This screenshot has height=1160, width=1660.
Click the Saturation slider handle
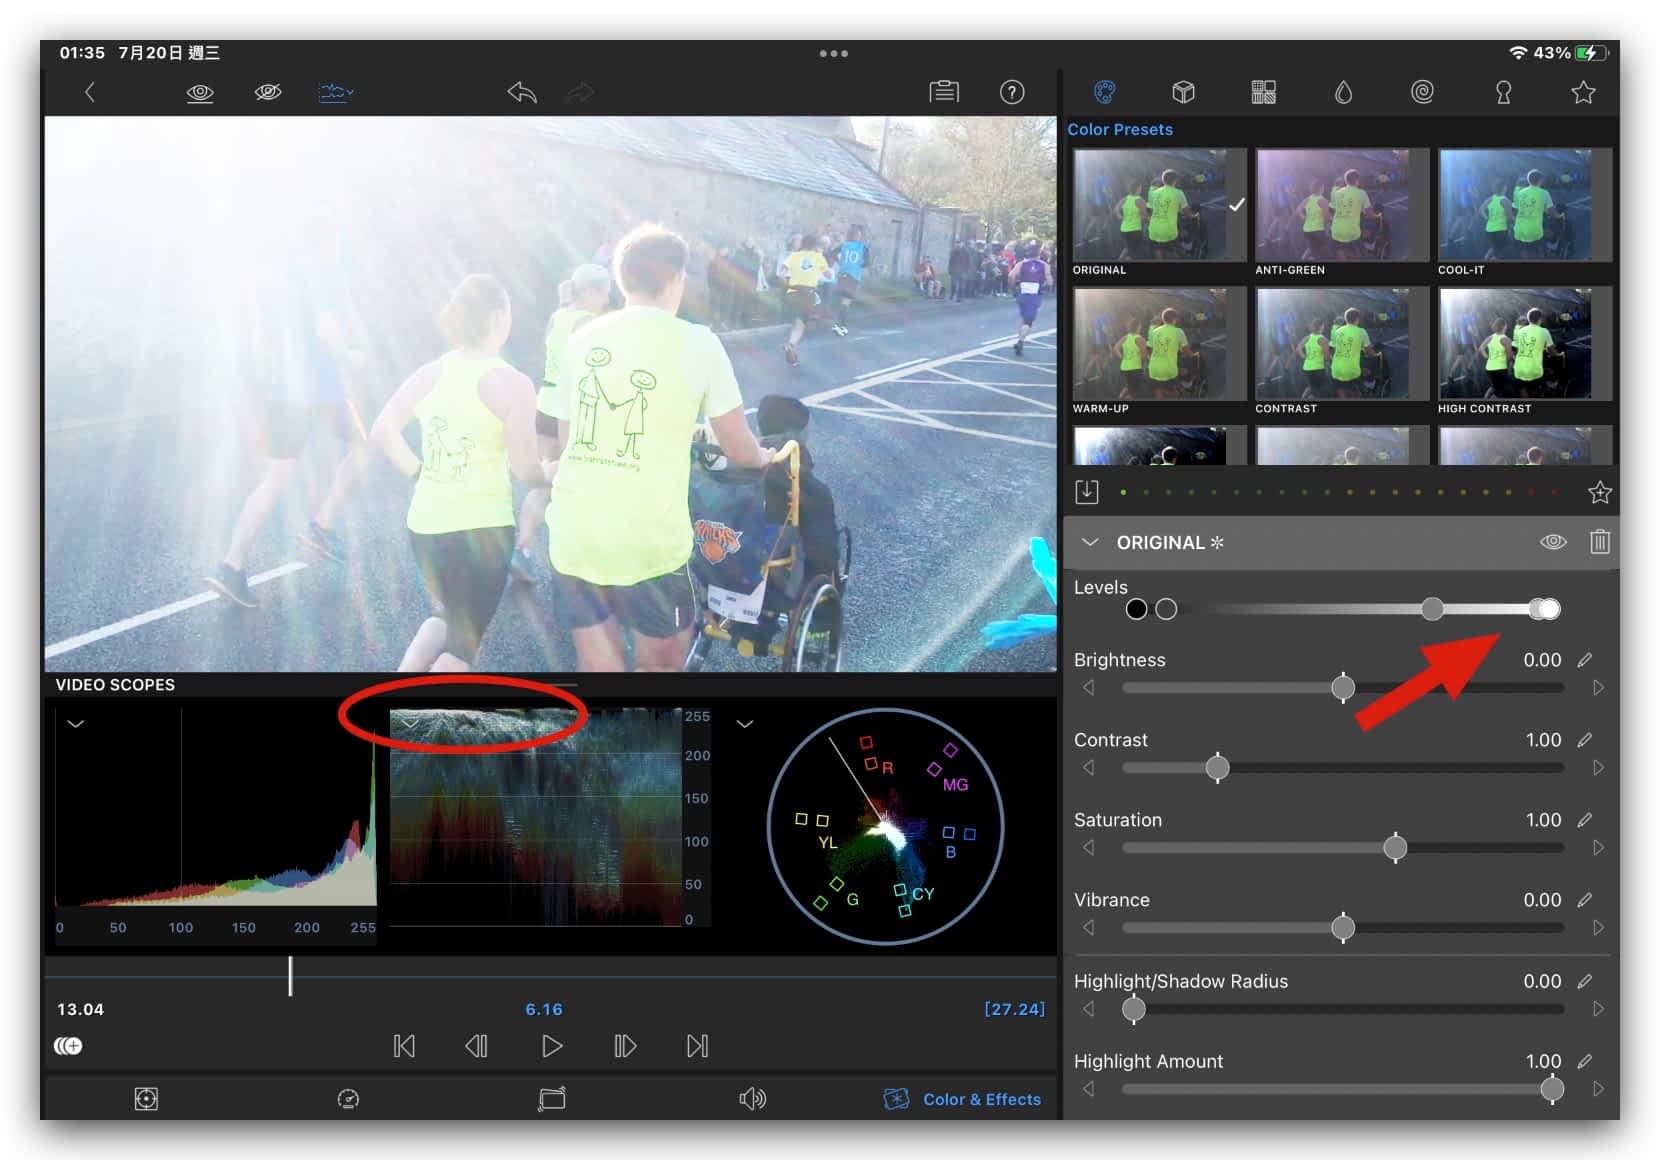point(1395,848)
